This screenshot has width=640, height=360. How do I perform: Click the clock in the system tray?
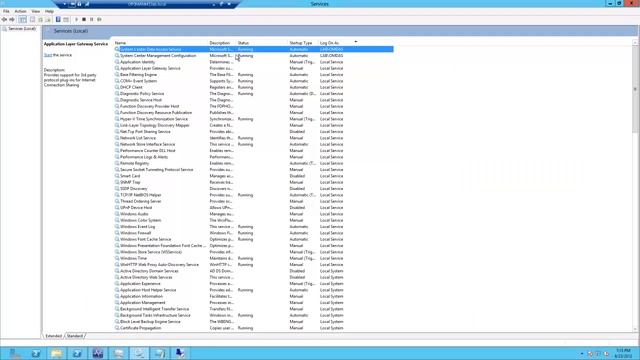click(x=623, y=353)
